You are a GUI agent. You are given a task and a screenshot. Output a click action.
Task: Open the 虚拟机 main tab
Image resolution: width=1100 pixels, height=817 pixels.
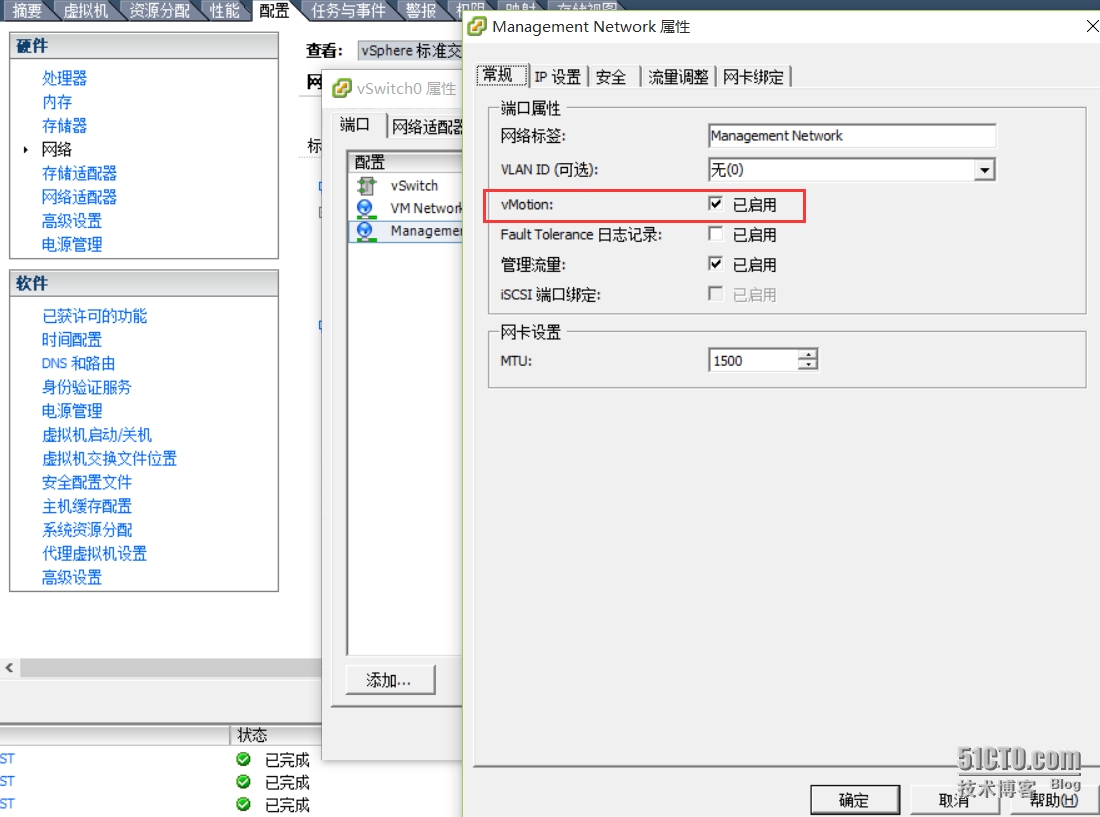(86, 11)
